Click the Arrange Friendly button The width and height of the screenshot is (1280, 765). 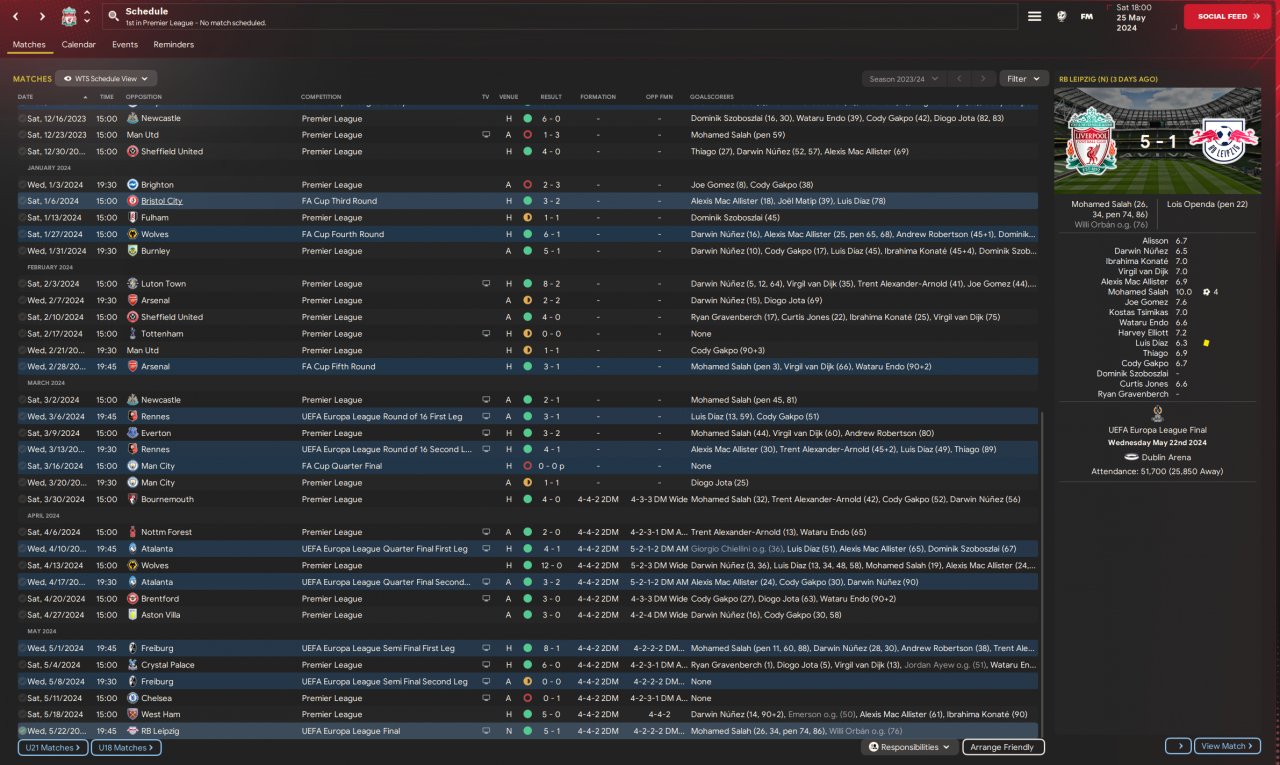[x=1003, y=747]
